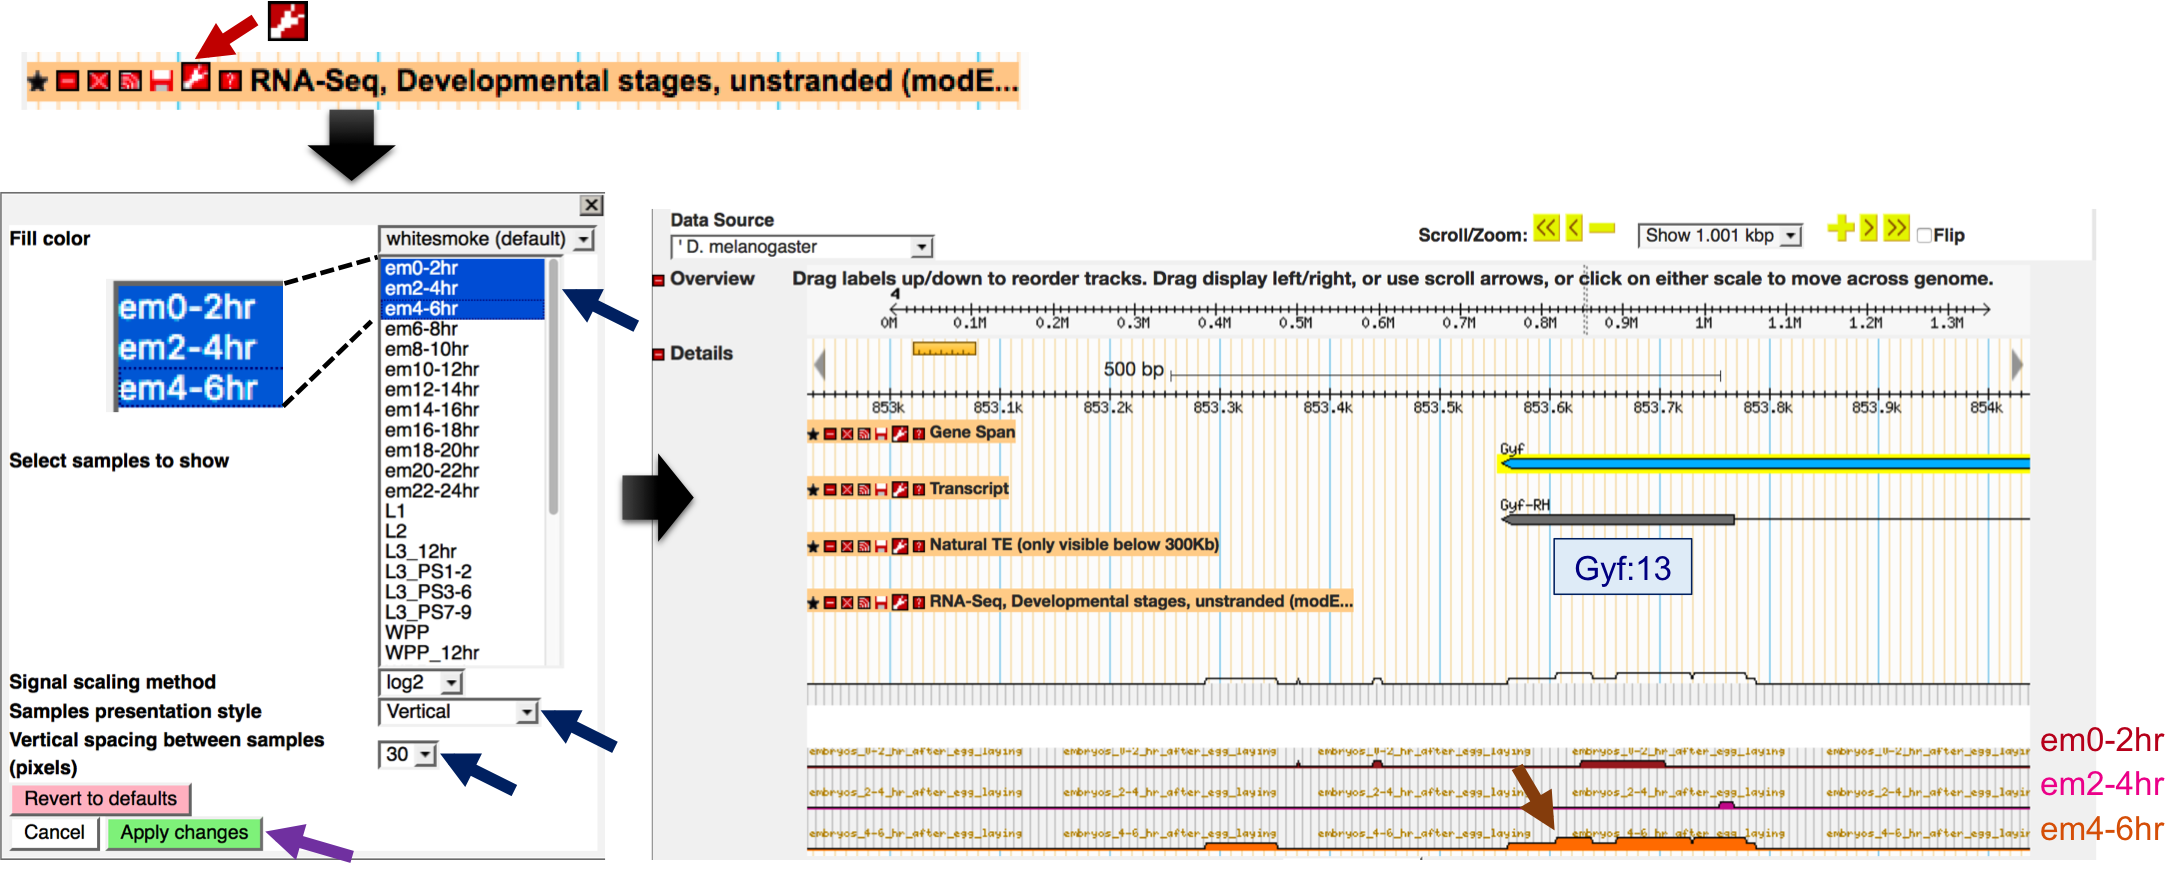Close the track configuration dialog

[x=592, y=205]
